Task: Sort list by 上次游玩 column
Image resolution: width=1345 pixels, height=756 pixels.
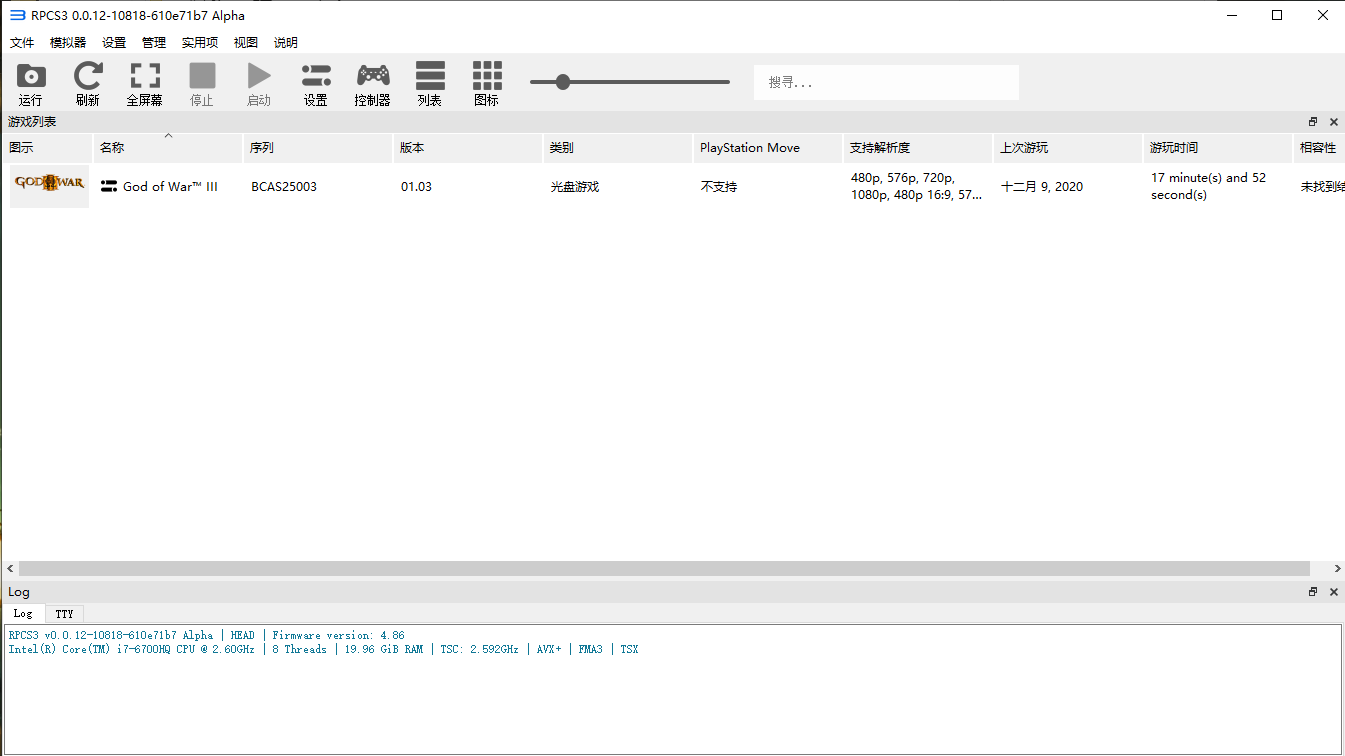Action: (1066, 148)
